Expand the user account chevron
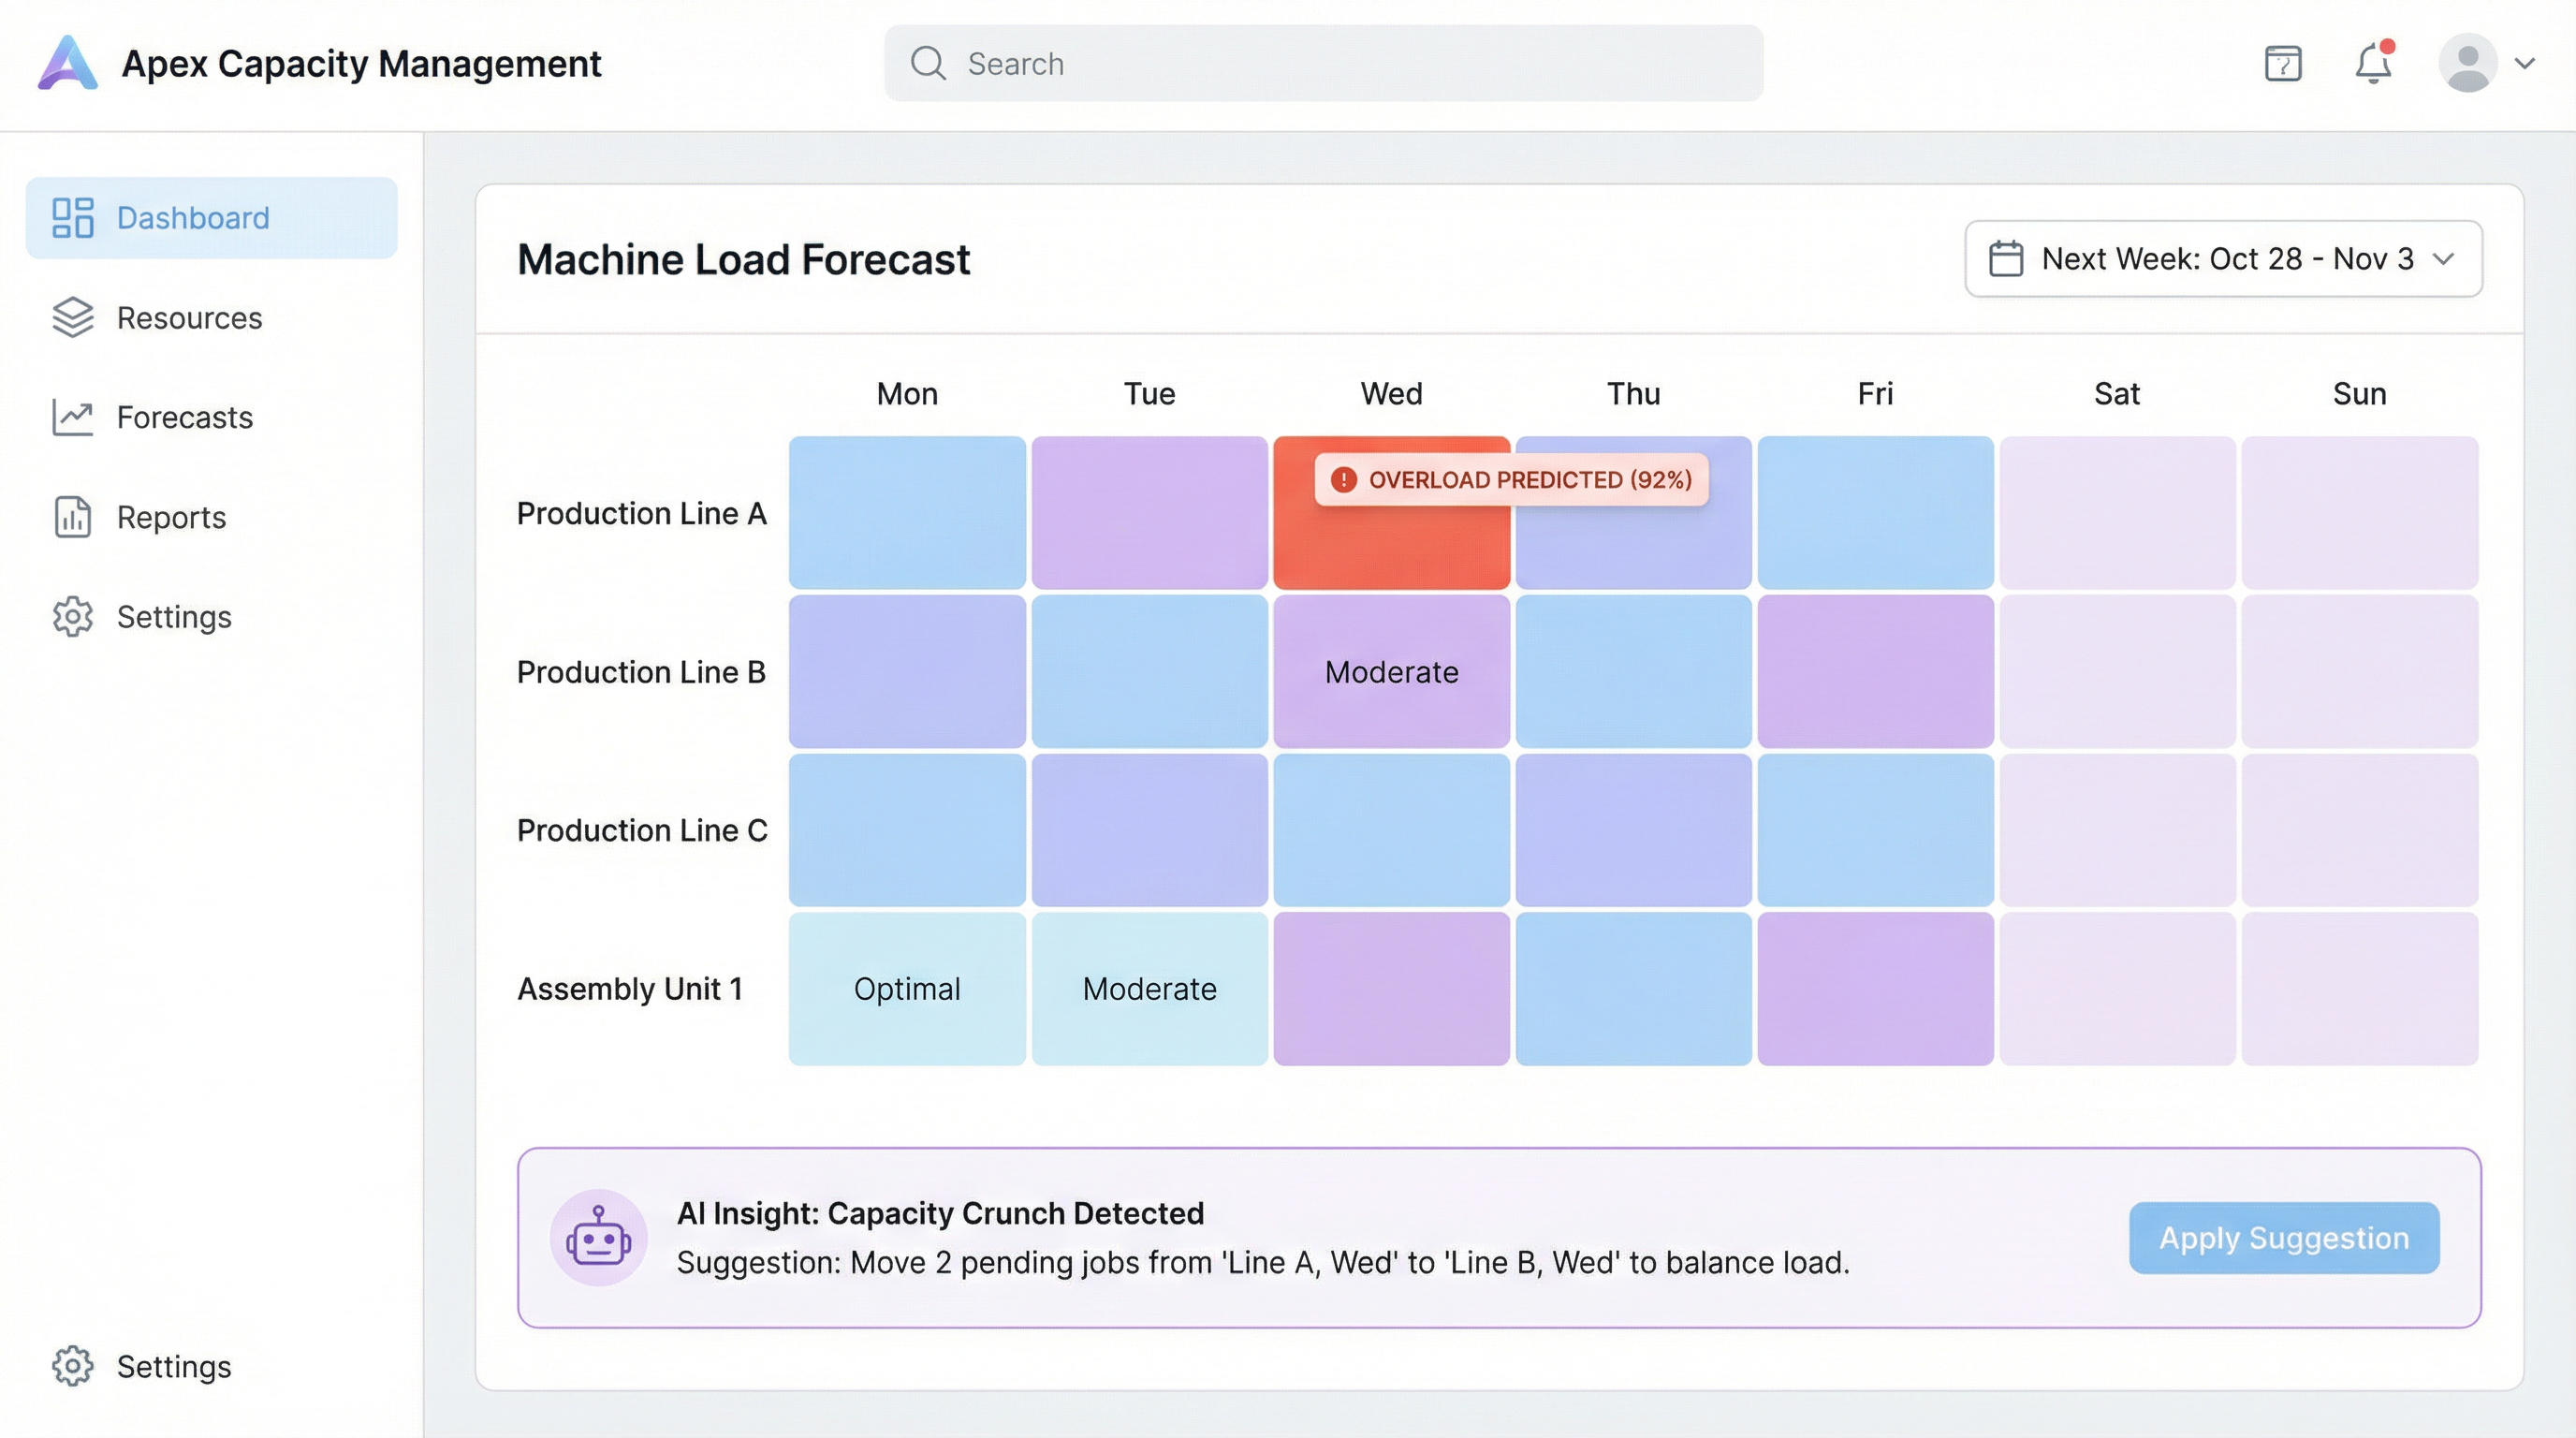Image resolution: width=2576 pixels, height=1438 pixels. (2524, 63)
